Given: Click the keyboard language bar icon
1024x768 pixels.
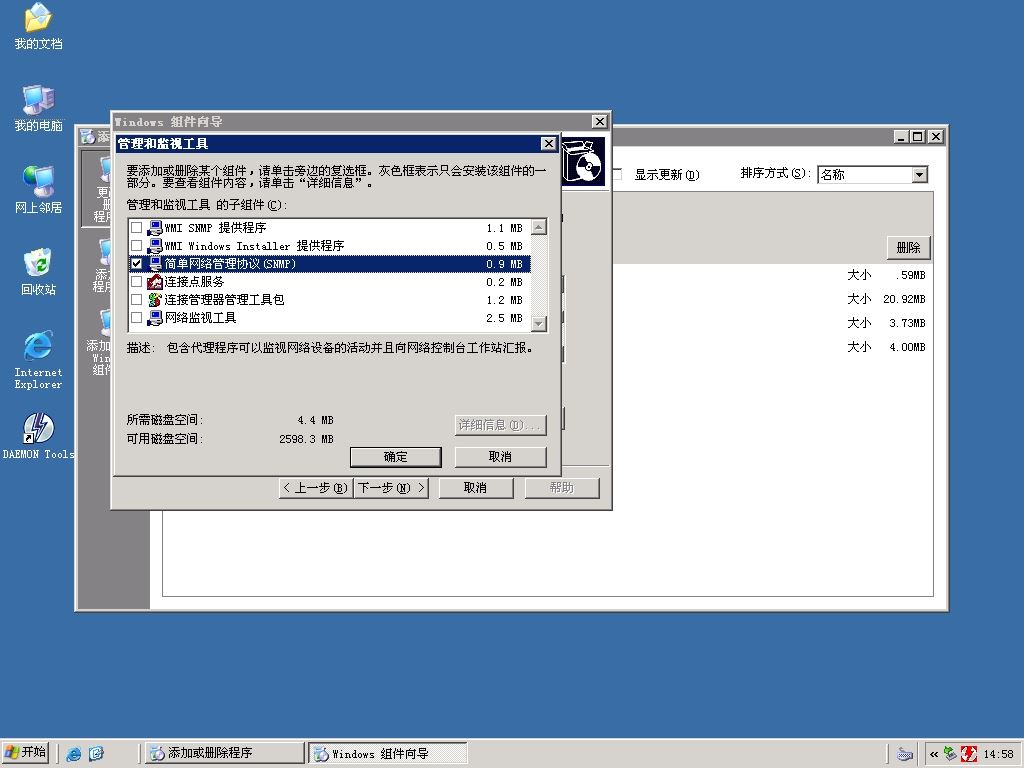Looking at the screenshot, I should [x=904, y=754].
